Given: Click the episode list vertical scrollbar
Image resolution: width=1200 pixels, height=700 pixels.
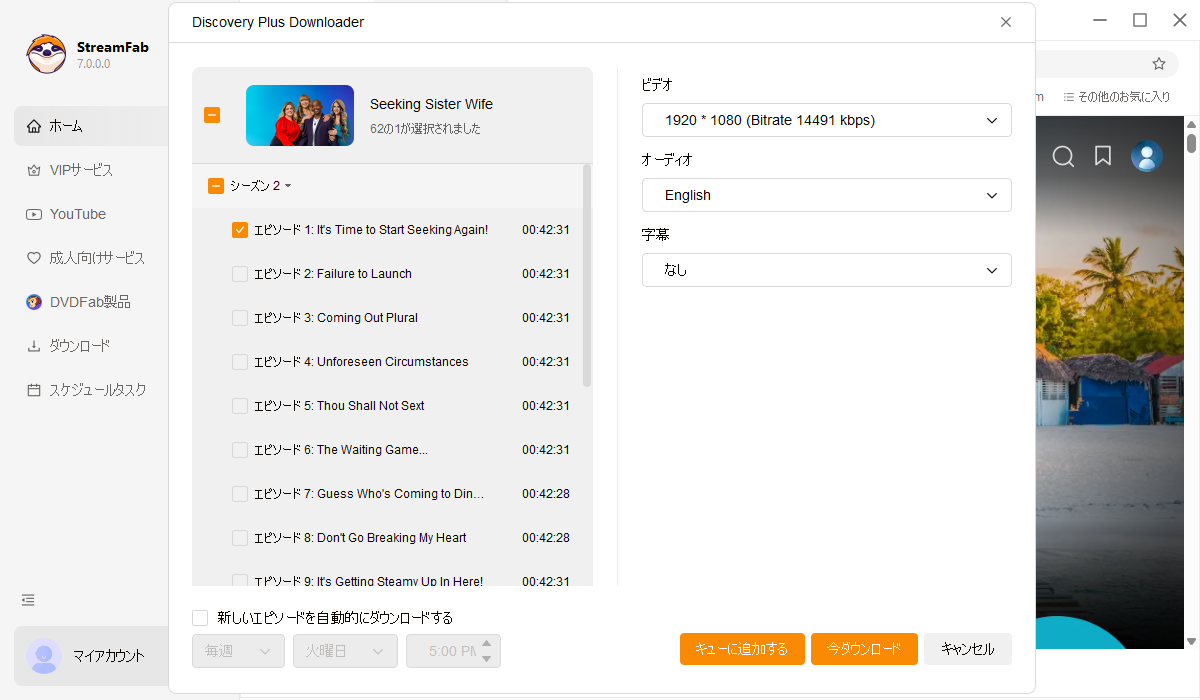Looking at the screenshot, I should click(587, 275).
